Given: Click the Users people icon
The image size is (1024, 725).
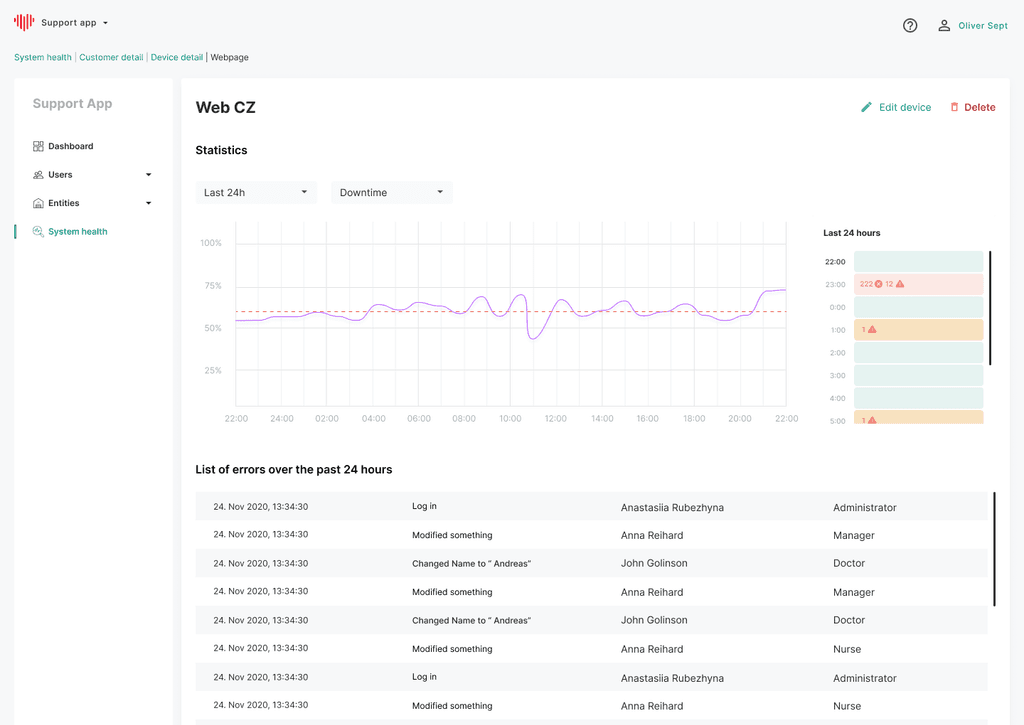Looking at the screenshot, I should pyautogui.click(x=38, y=175).
